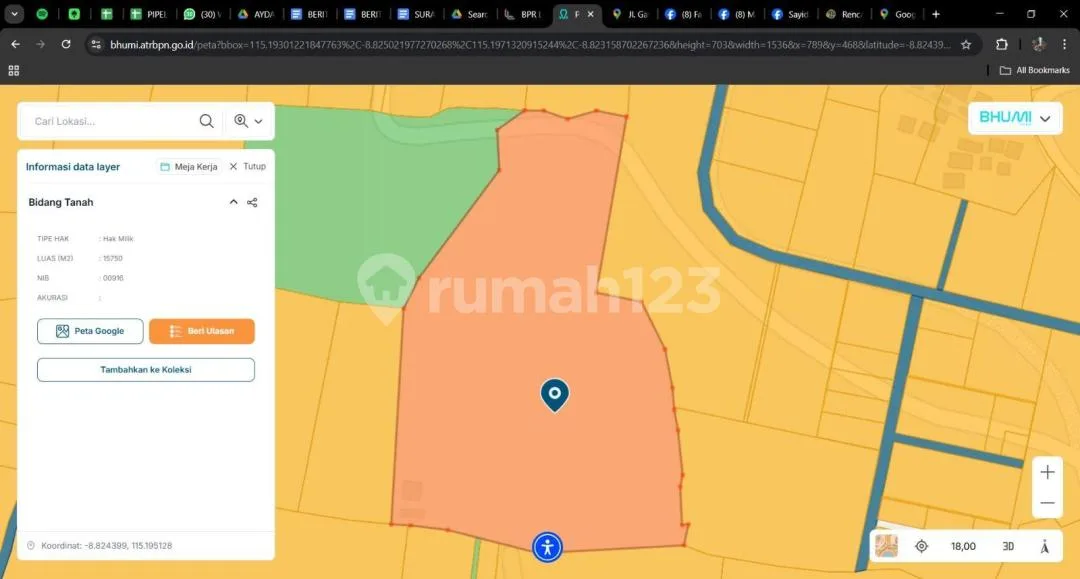Open the All Bookmarks folder

(x=1035, y=70)
